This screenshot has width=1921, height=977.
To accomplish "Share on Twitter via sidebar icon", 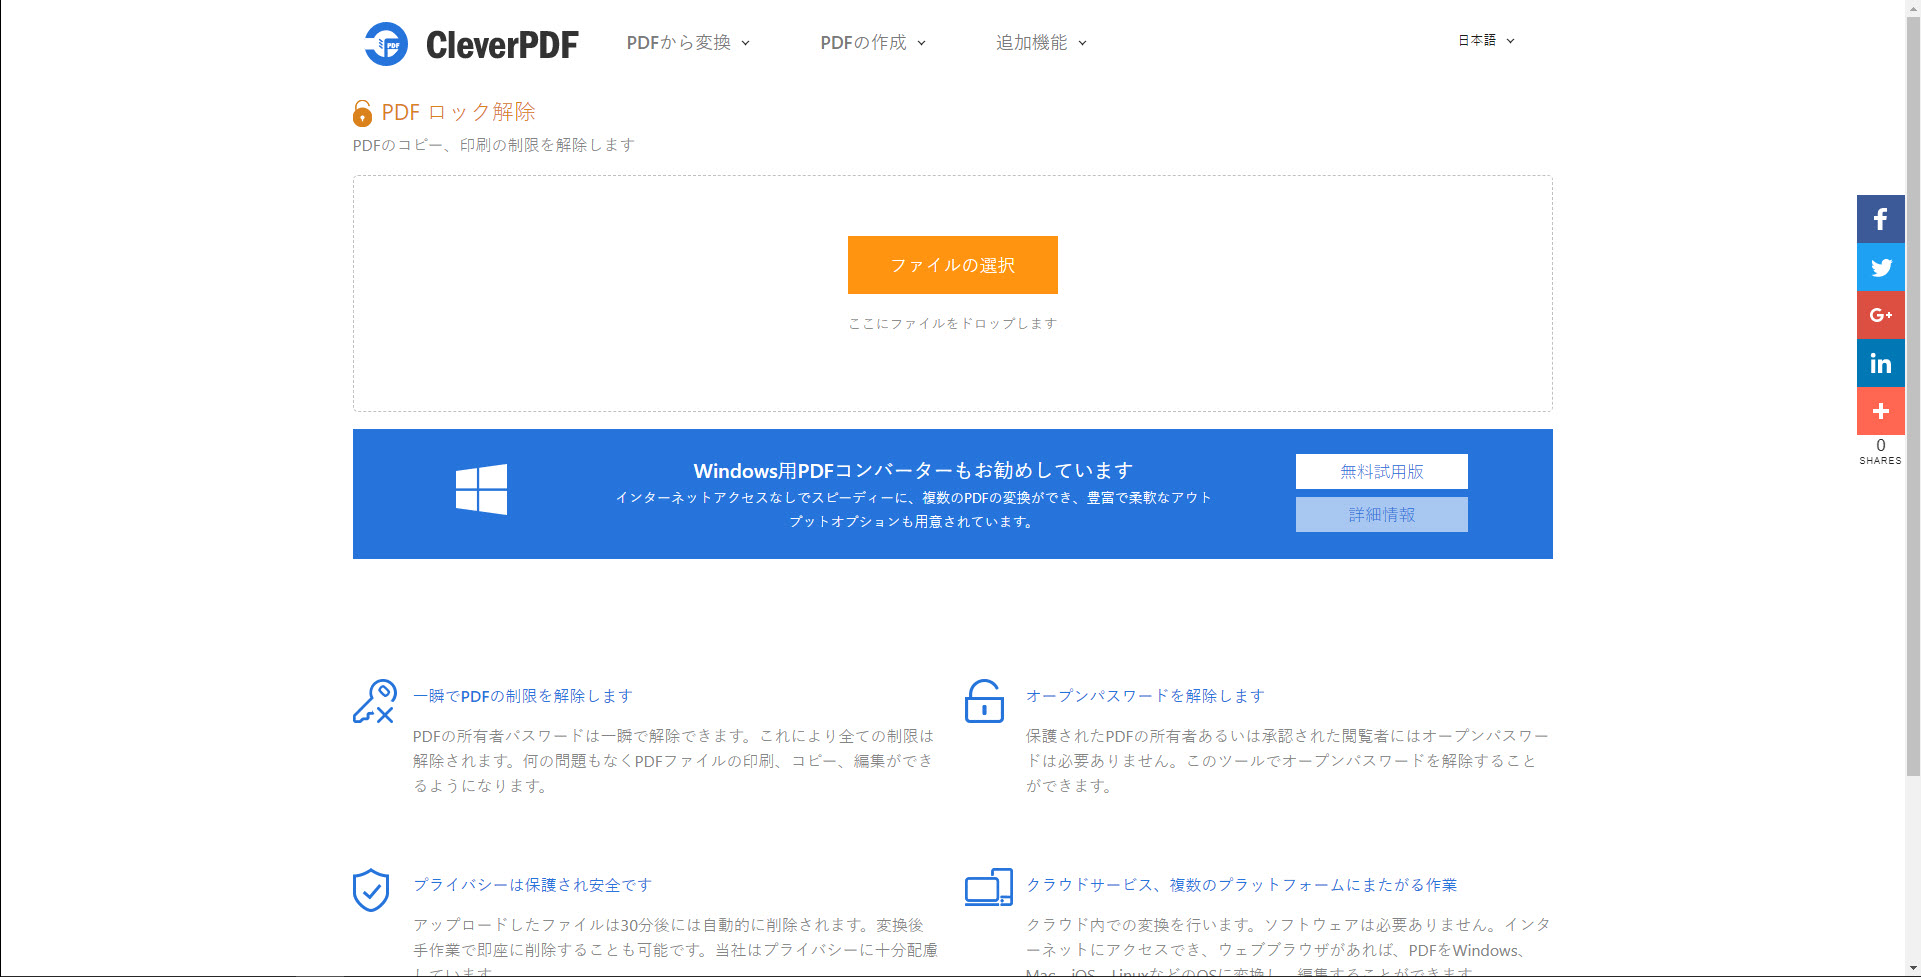I will coord(1880,267).
